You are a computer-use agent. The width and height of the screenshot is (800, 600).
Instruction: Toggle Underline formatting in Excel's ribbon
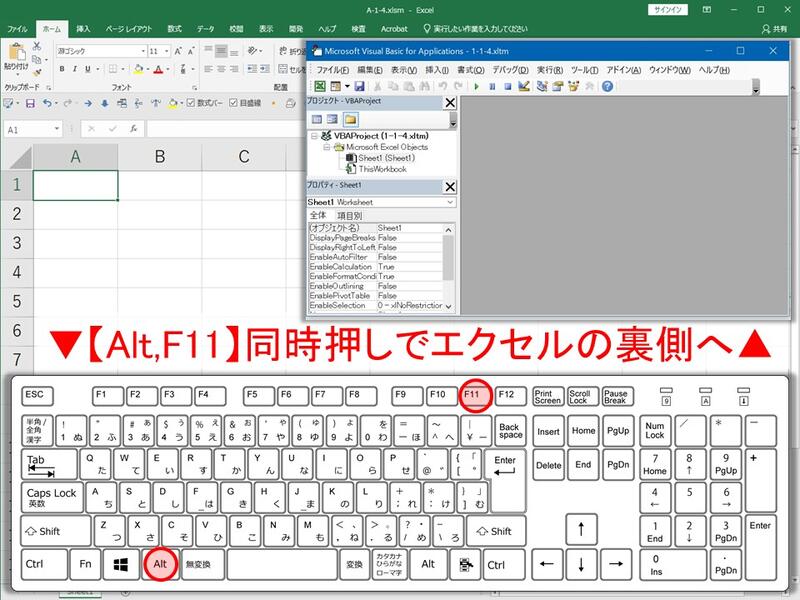click(87, 69)
